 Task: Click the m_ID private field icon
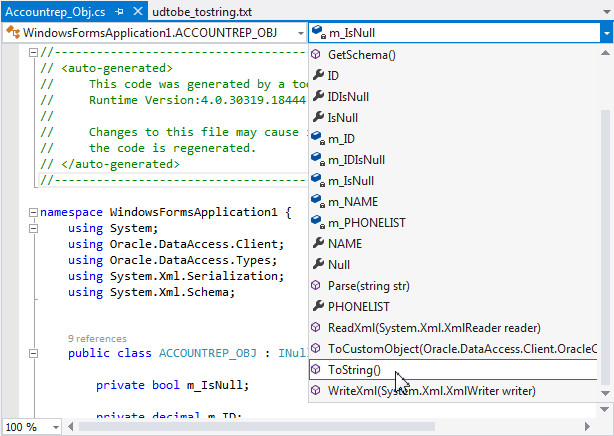318,138
